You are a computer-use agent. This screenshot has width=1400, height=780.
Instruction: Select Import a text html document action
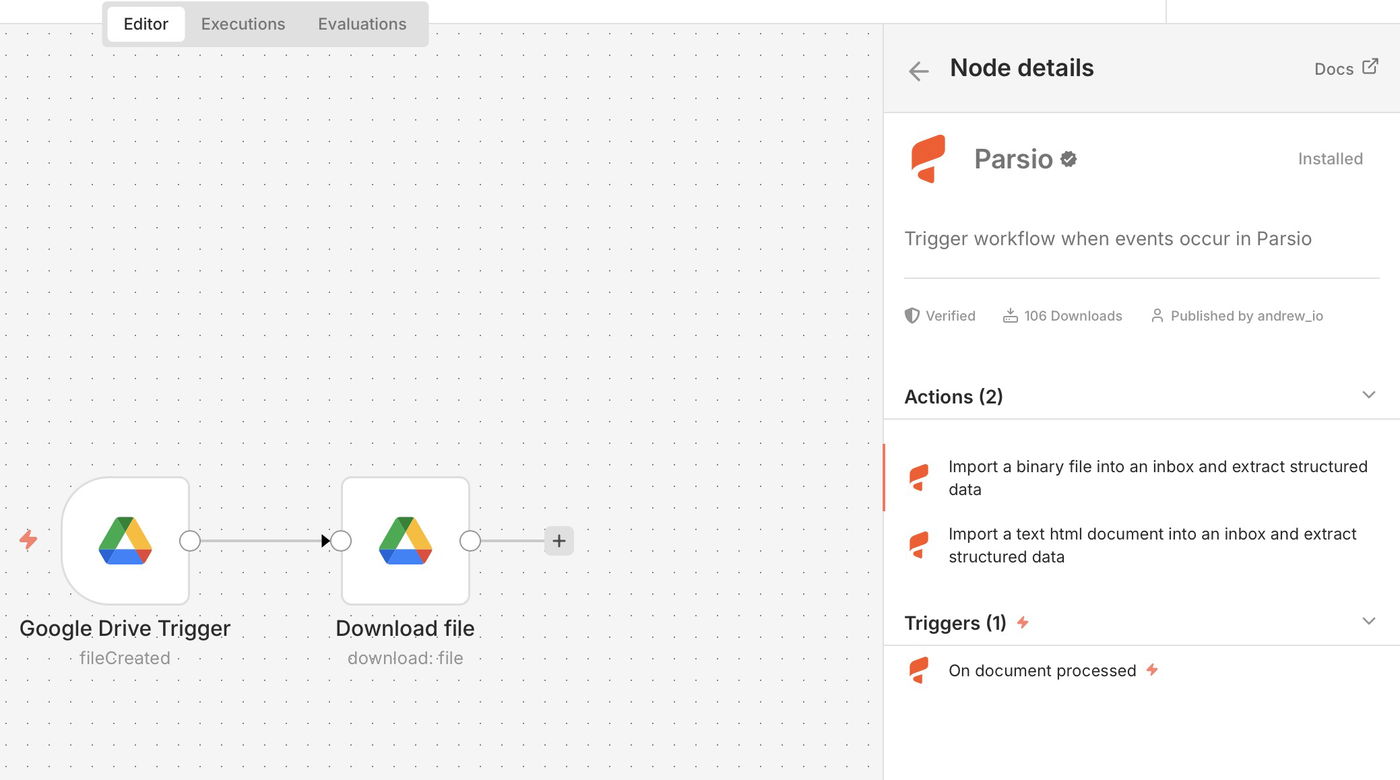click(x=1152, y=545)
